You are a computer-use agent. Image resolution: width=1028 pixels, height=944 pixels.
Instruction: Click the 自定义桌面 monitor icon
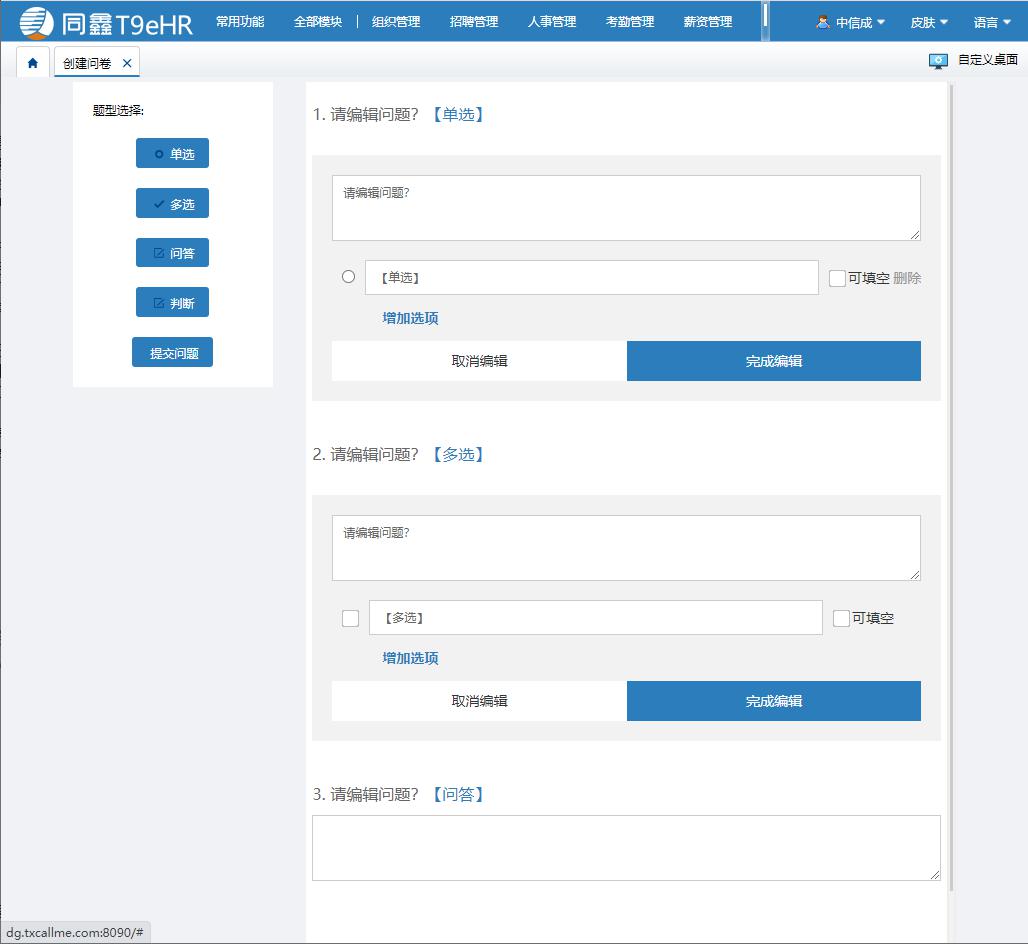pos(937,61)
